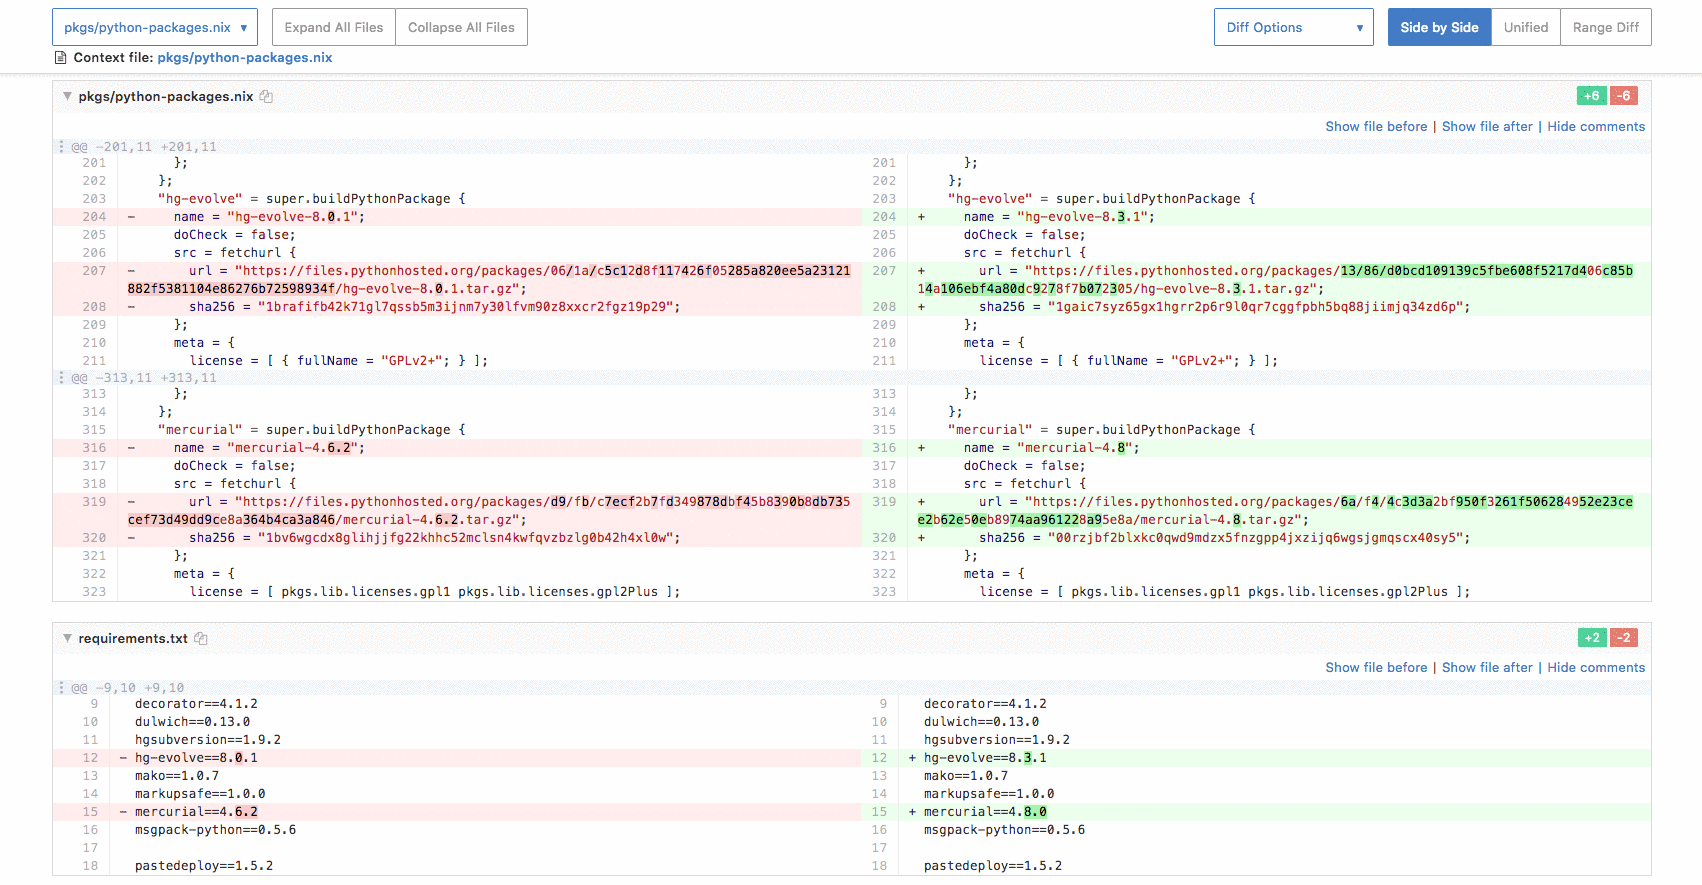
Task: Hide comments on the requirements.txt diff
Action: (1595, 668)
